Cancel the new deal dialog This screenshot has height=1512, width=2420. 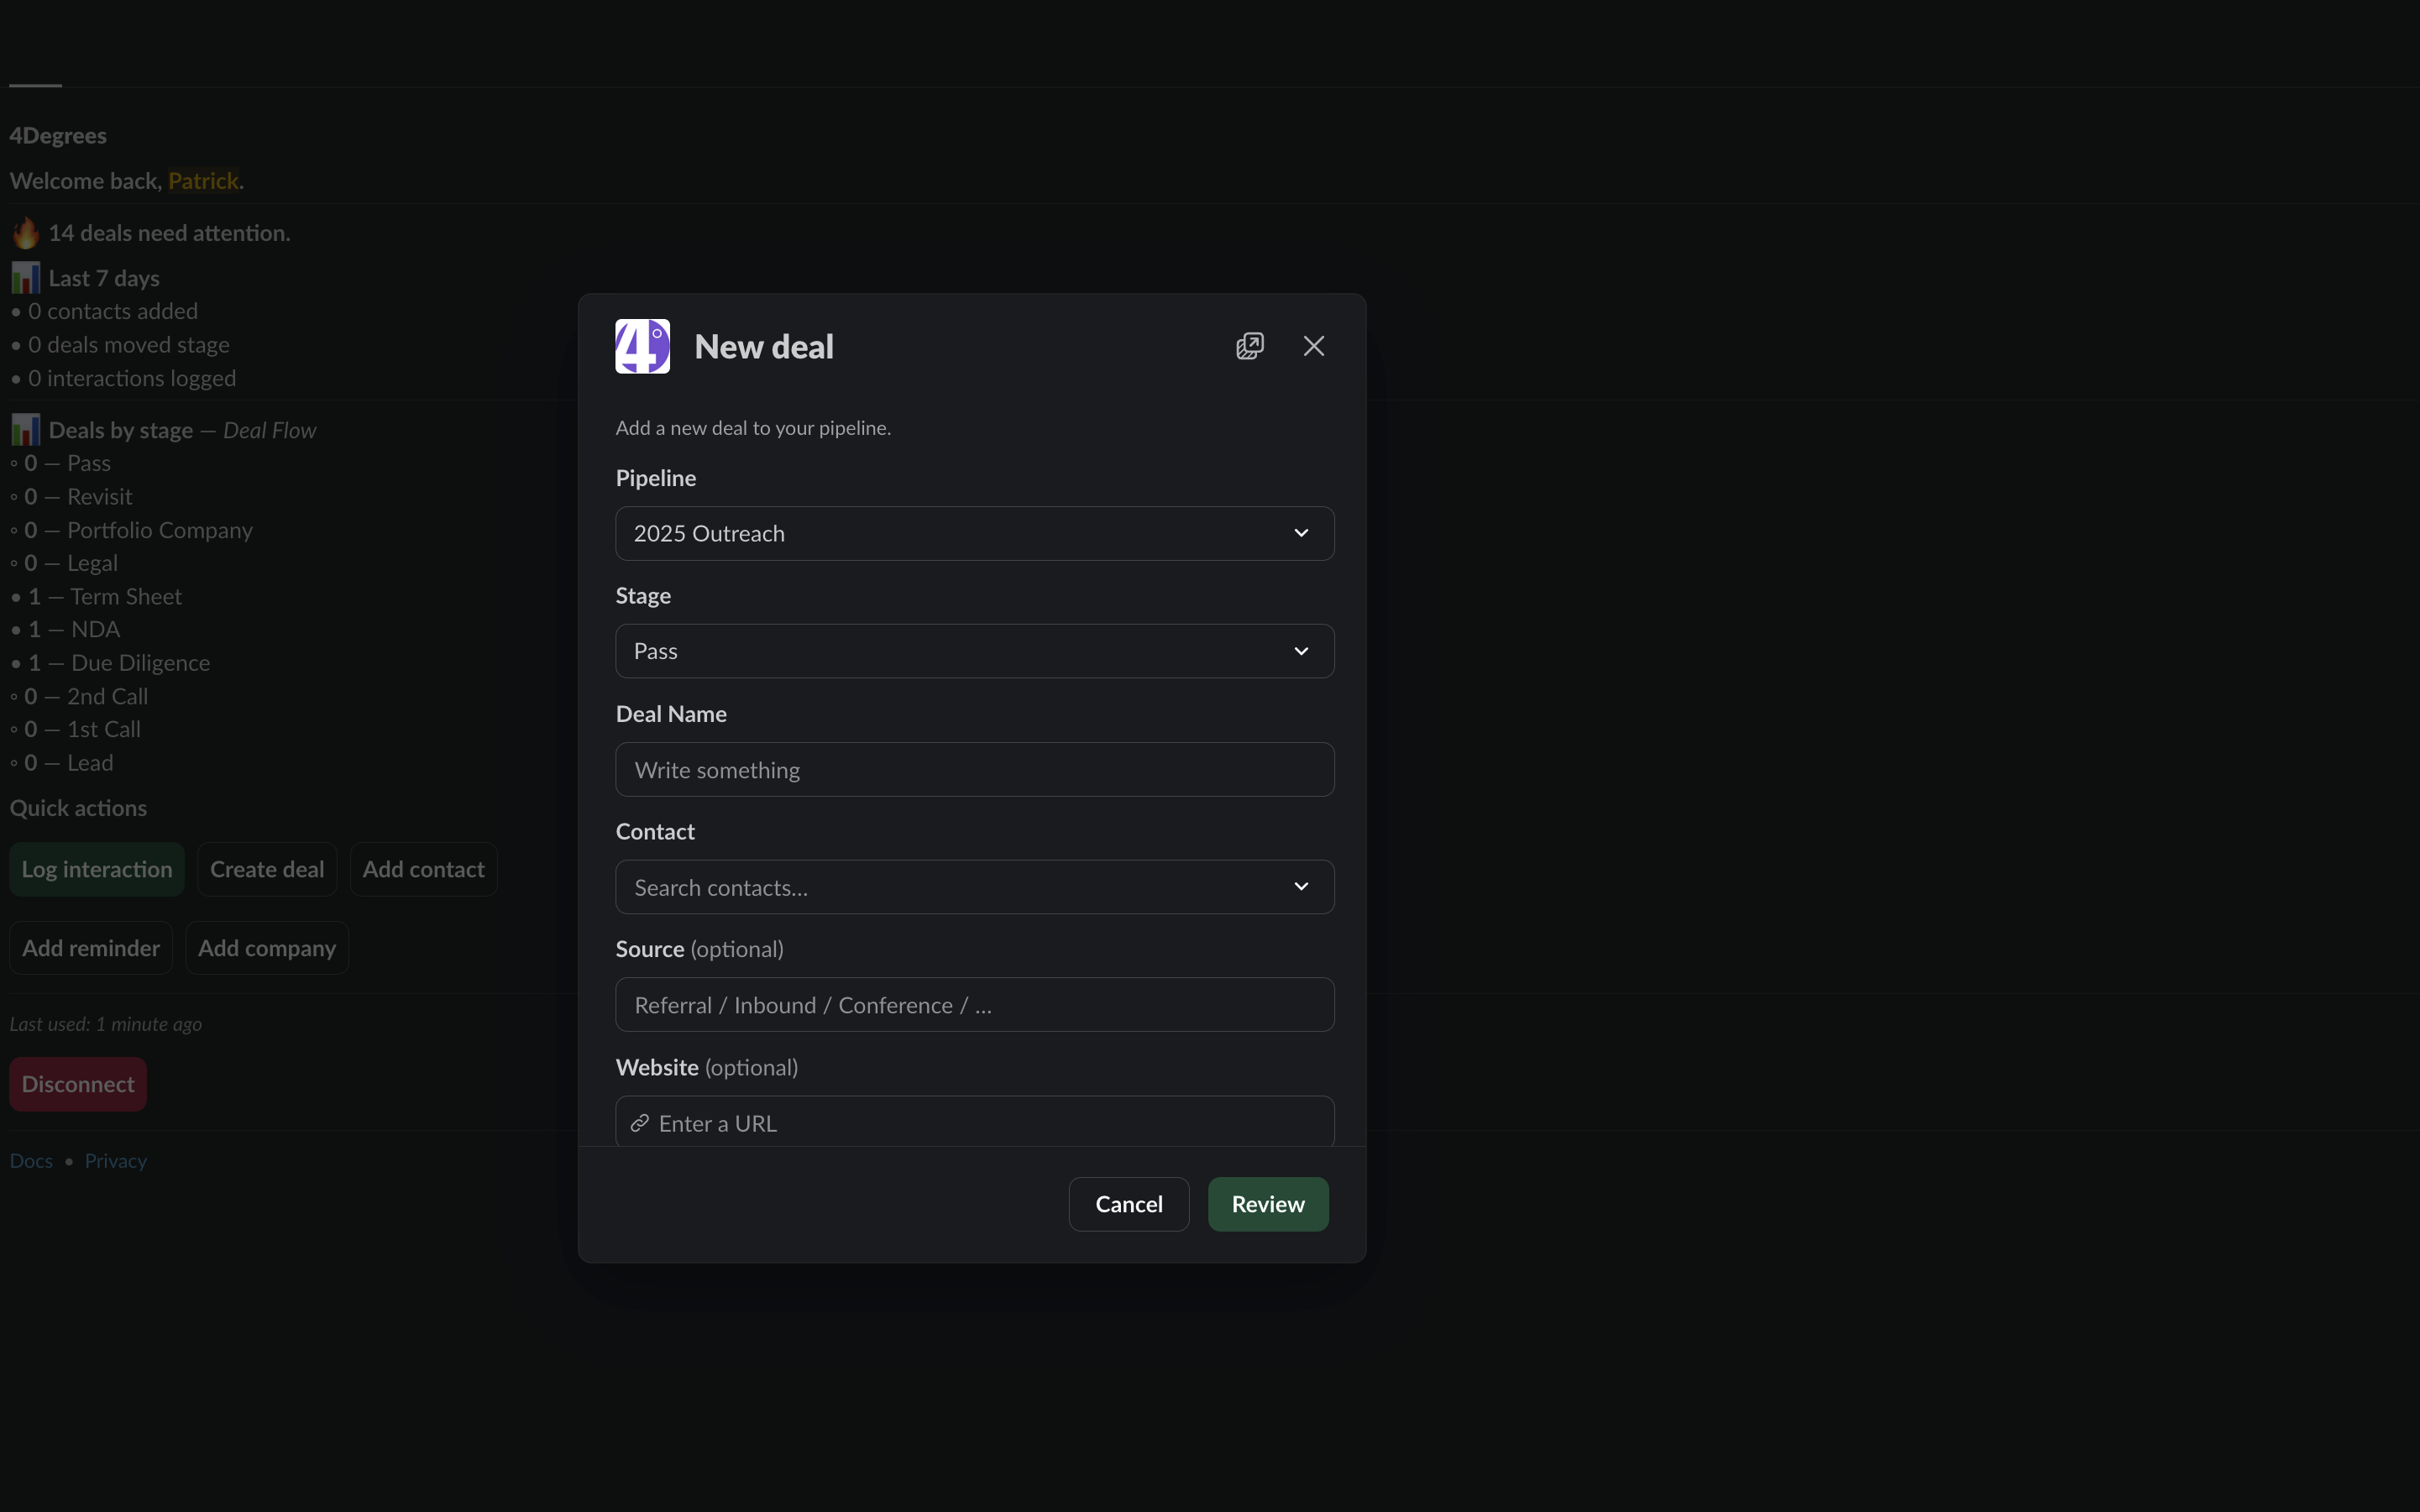tap(1129, 1204)
